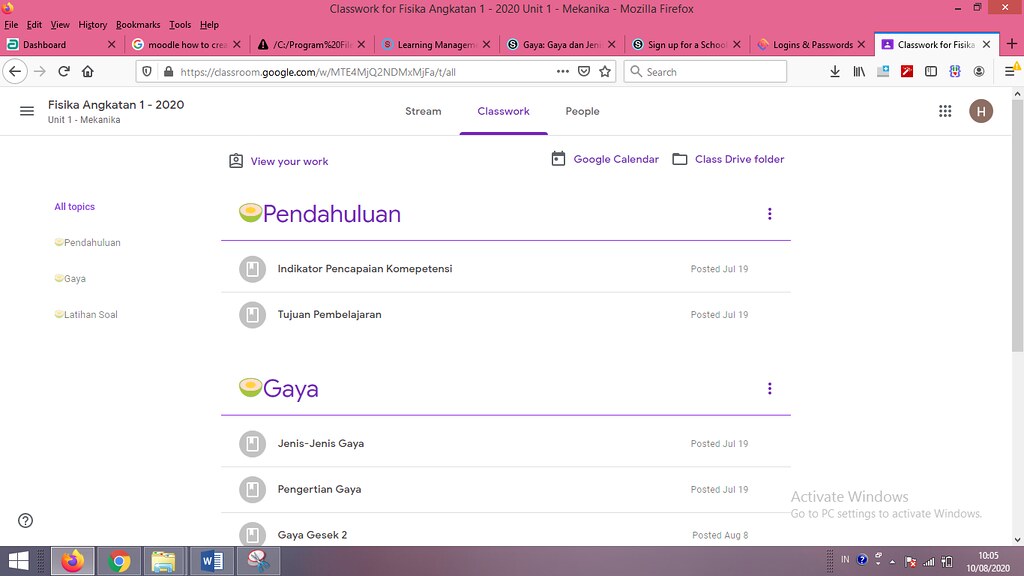Open the account avatar labeled H
1024x576 pixels.
(x=981, y=111)
